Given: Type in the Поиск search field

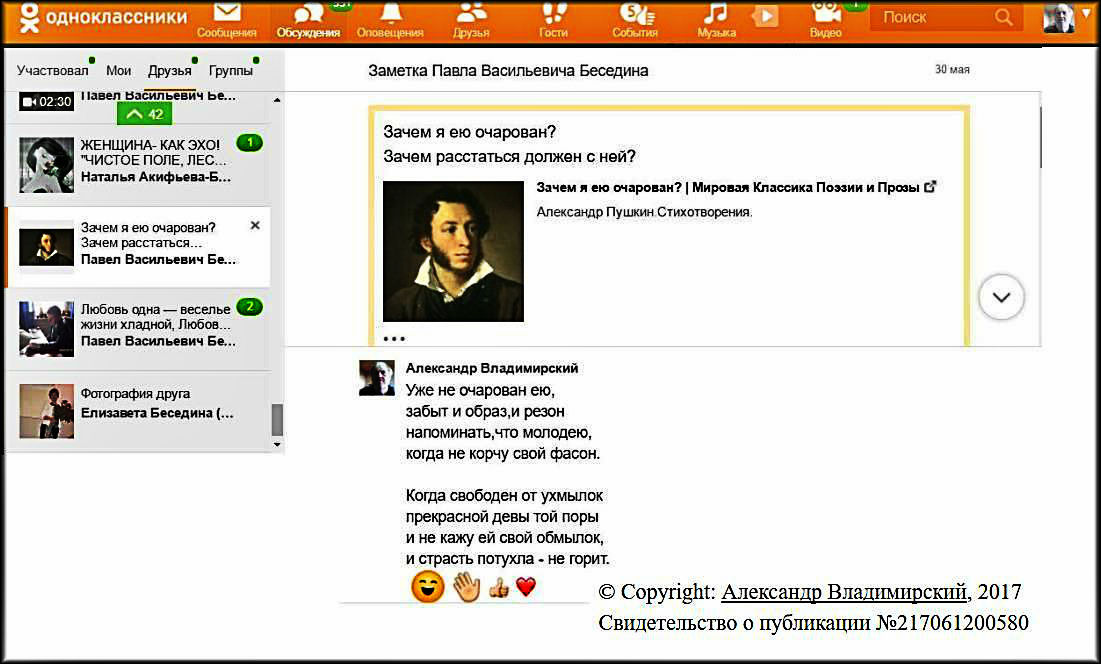Looking at the screenshot, I should click(x=930, y=17).
